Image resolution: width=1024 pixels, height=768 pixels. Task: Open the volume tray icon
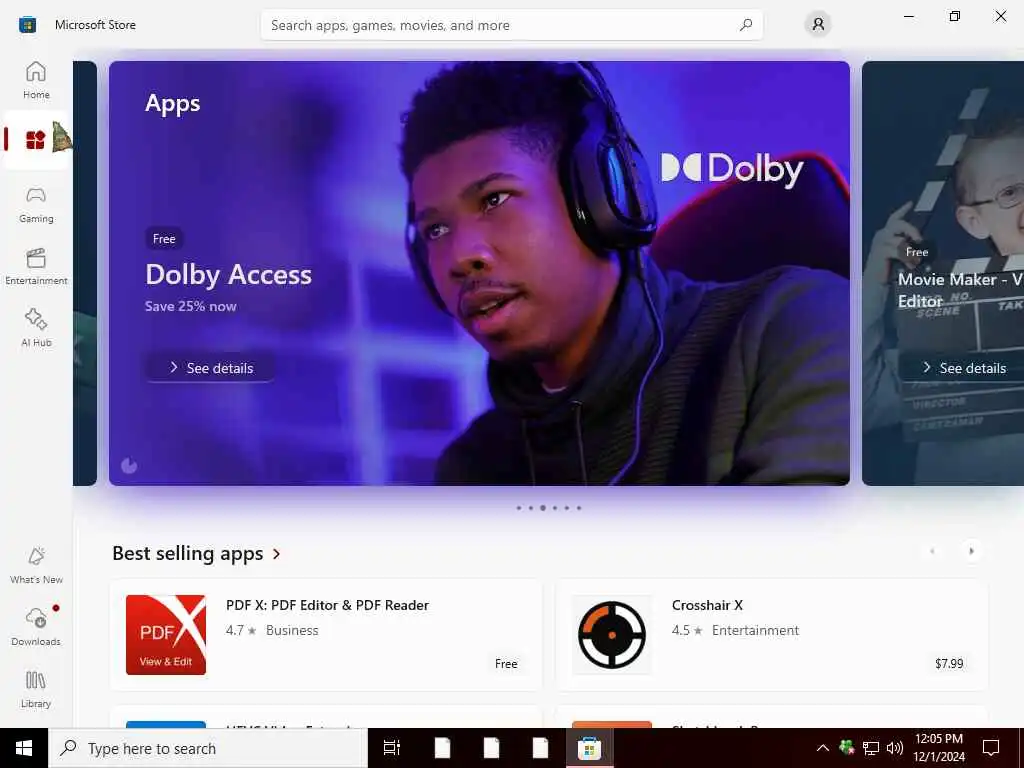point(895,748)
